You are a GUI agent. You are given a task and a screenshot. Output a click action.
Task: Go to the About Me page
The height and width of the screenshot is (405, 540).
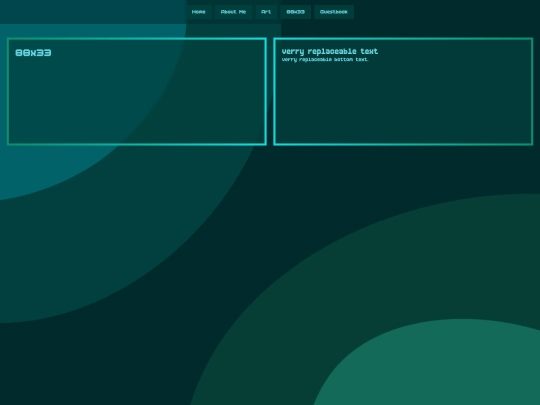point(233,12)
